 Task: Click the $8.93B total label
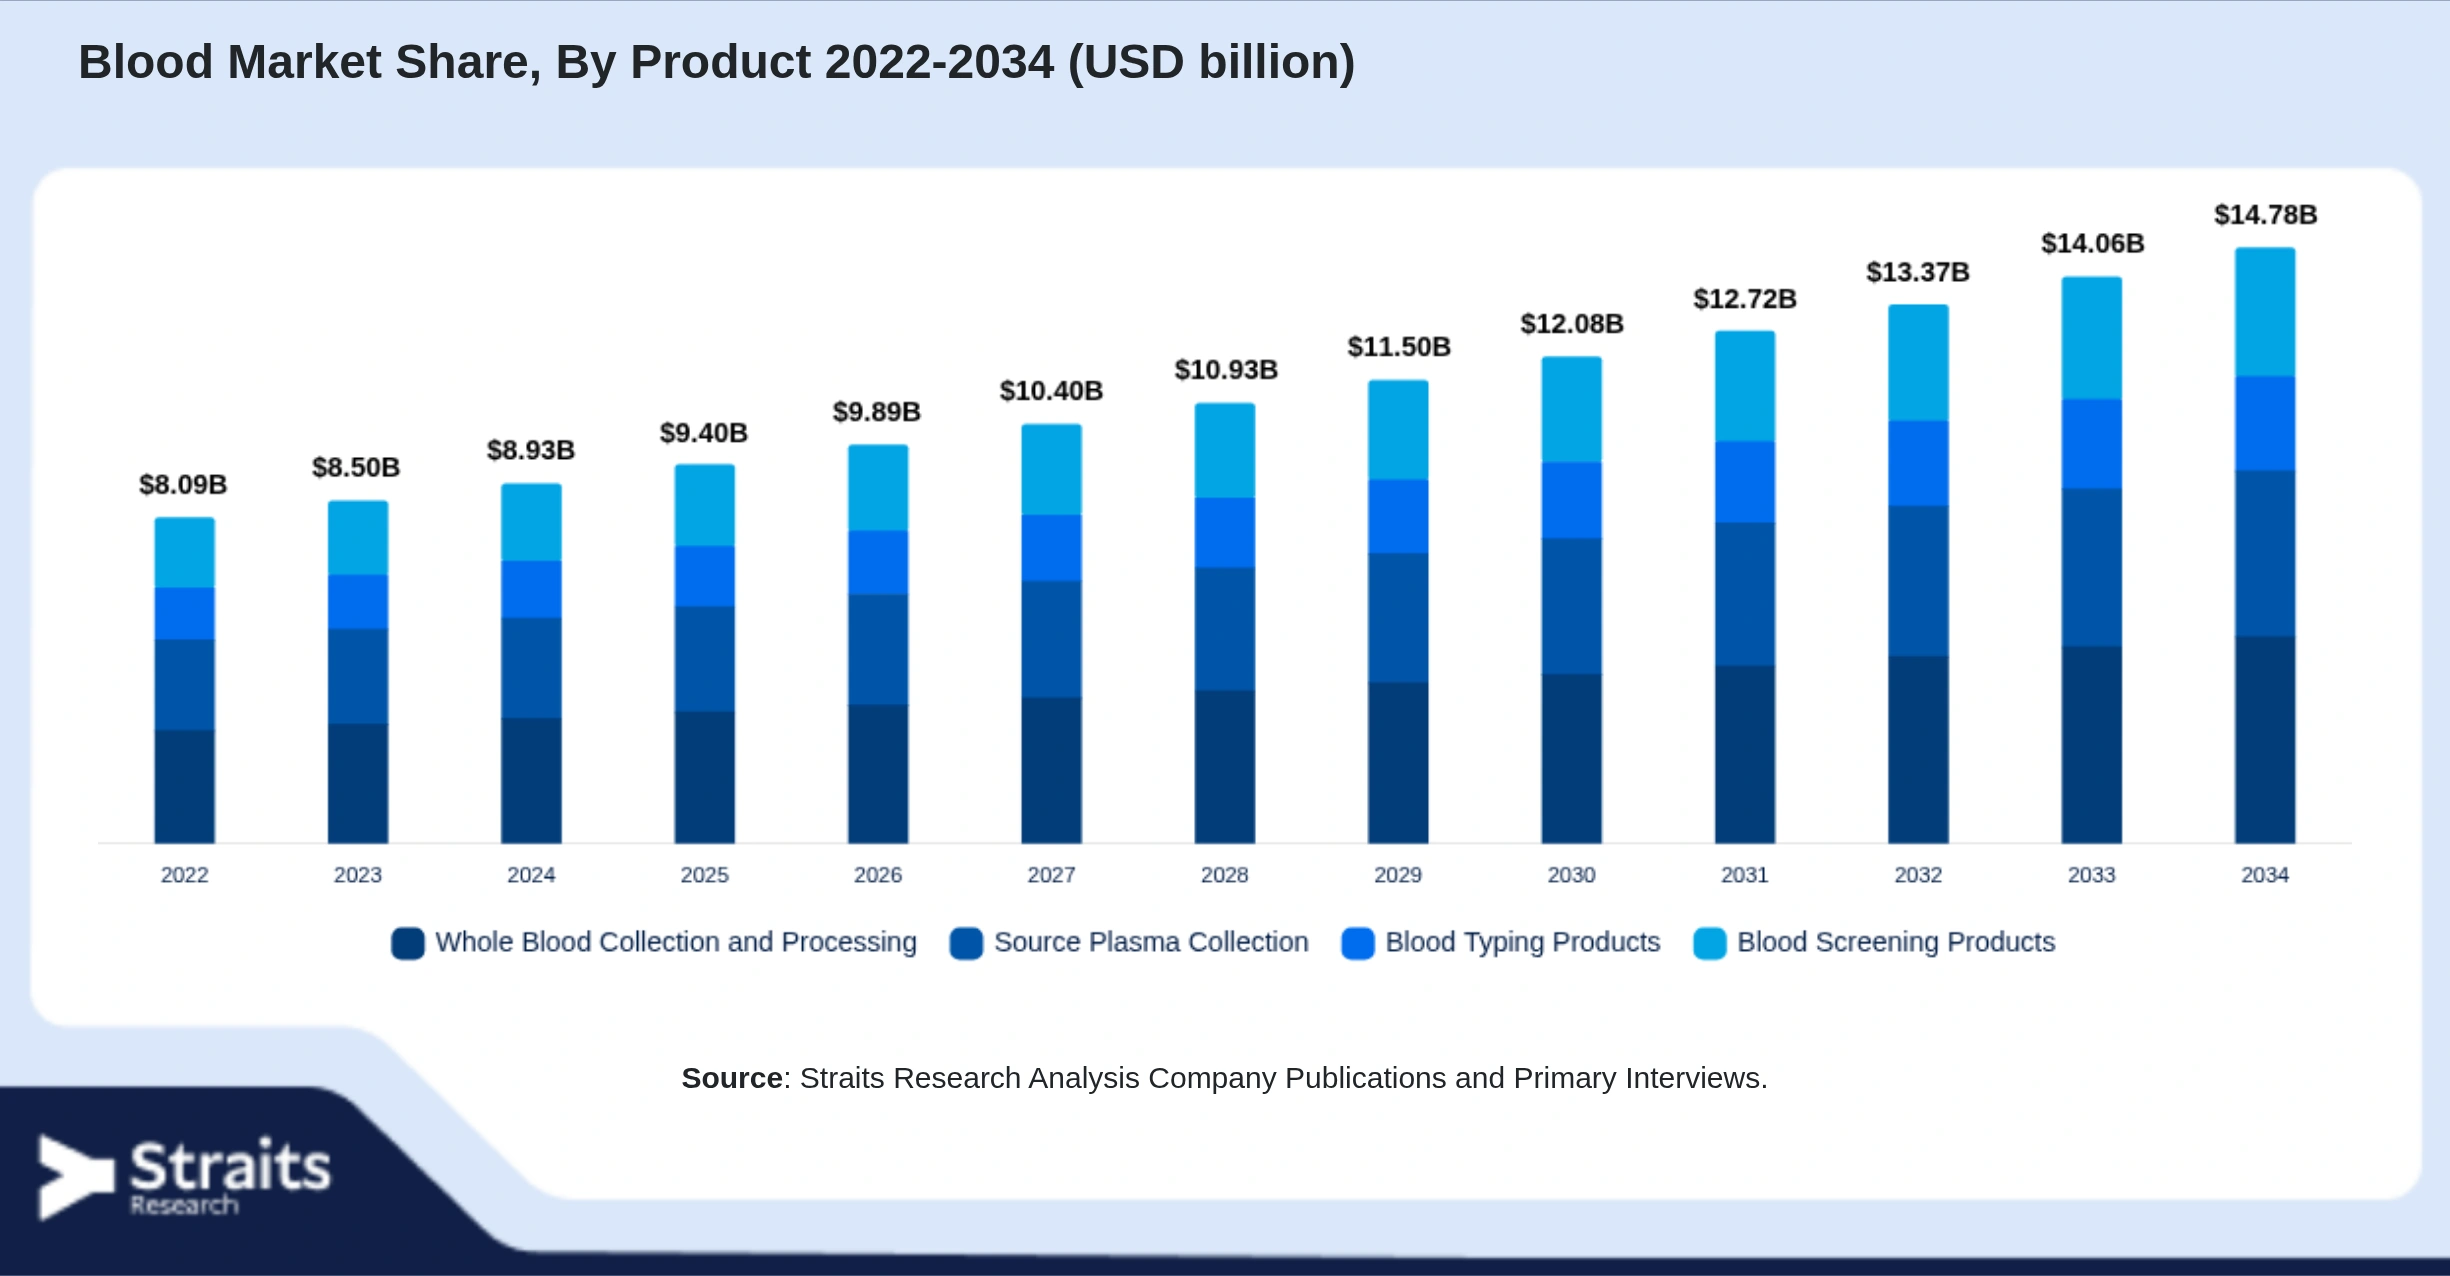(531, 451)
